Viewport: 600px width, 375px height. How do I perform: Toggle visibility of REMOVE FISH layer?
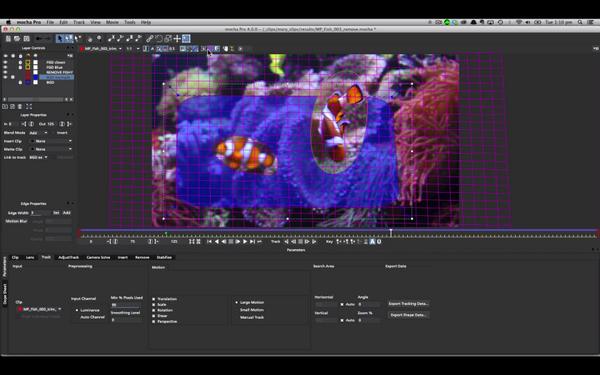5,72
